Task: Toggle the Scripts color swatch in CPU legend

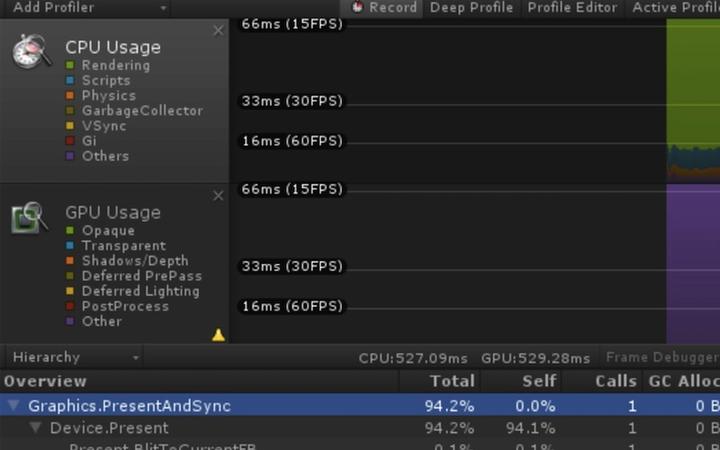Action: [70, 80]
